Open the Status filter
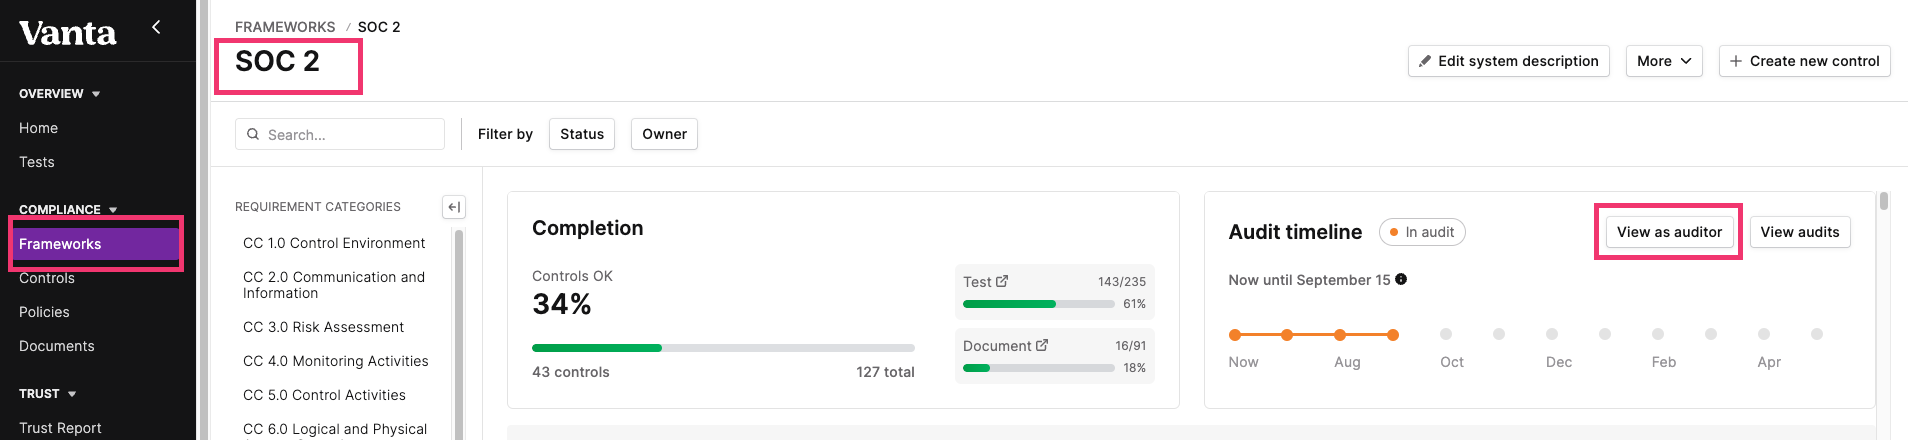 582,134
